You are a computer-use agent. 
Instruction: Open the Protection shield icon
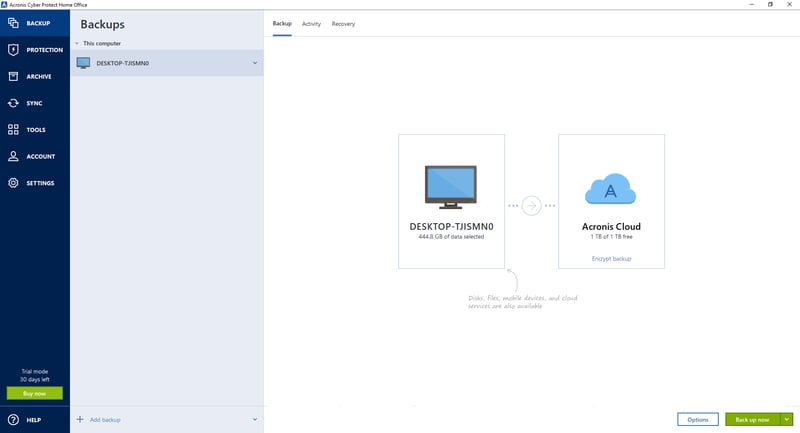(13, 49)
